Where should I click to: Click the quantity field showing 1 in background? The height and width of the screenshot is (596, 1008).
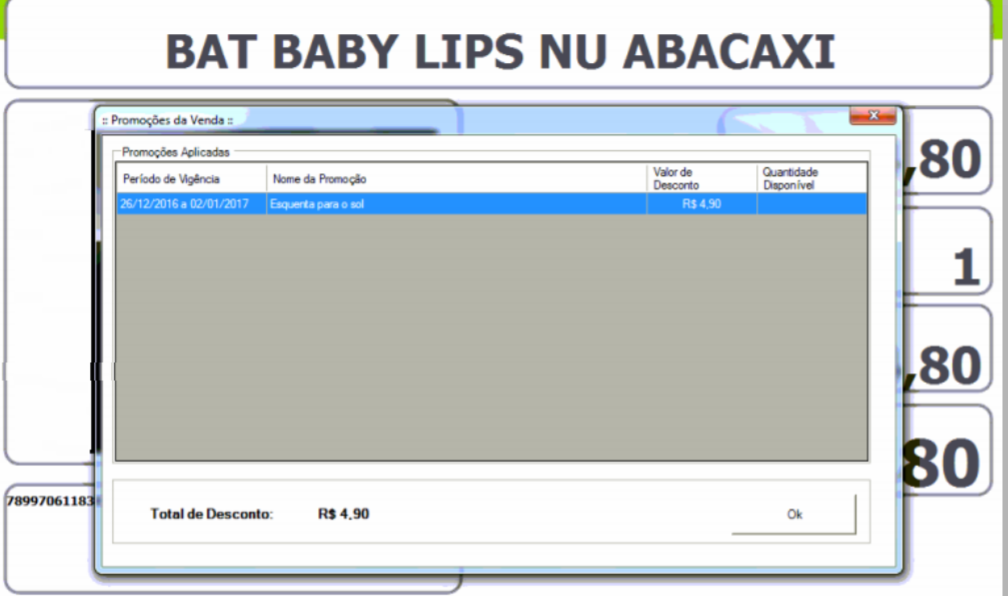coord(946,252)
